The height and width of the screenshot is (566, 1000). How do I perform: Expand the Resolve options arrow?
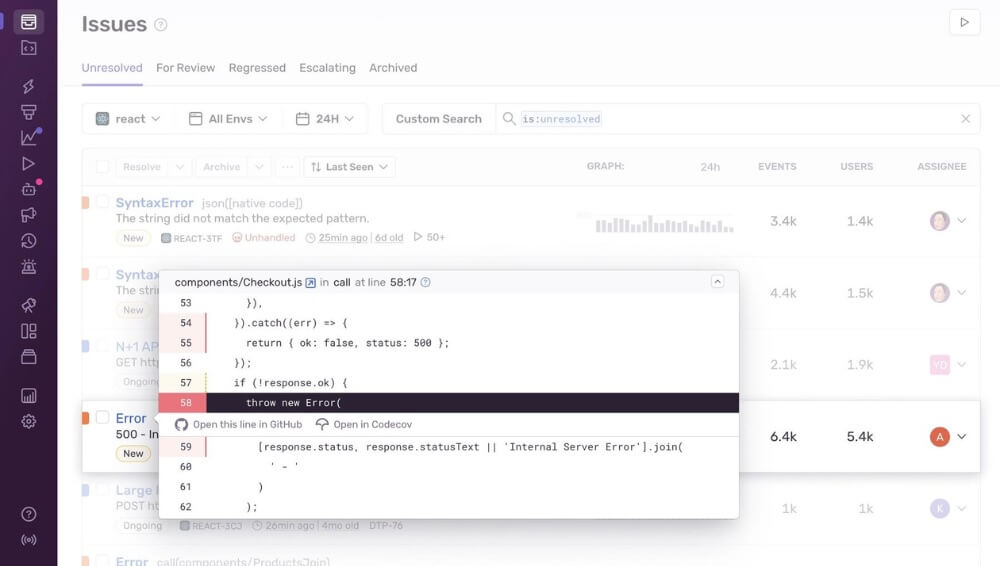180,167
